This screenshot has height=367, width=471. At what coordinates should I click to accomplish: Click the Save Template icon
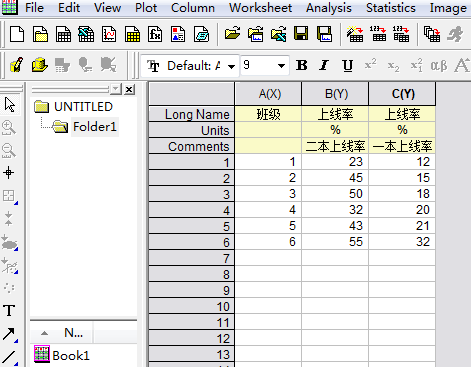[x=324, y=34]
